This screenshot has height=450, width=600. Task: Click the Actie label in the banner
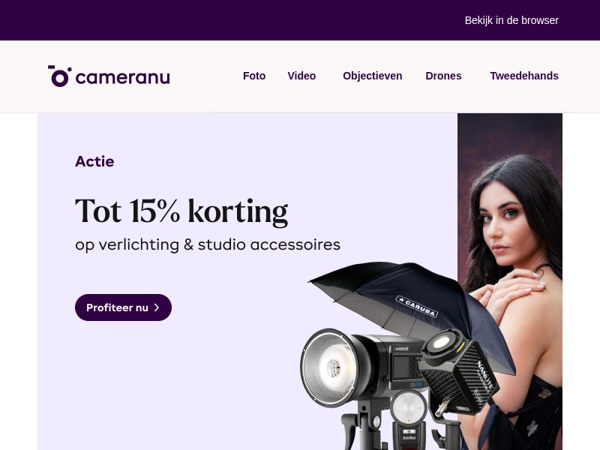pos(95,161)
